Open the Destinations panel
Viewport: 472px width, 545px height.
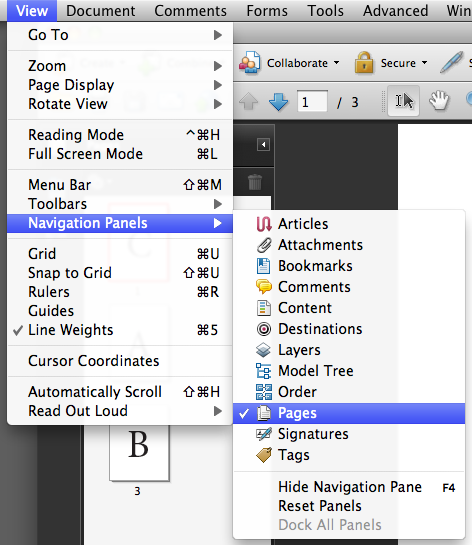(x=349, y=329)
